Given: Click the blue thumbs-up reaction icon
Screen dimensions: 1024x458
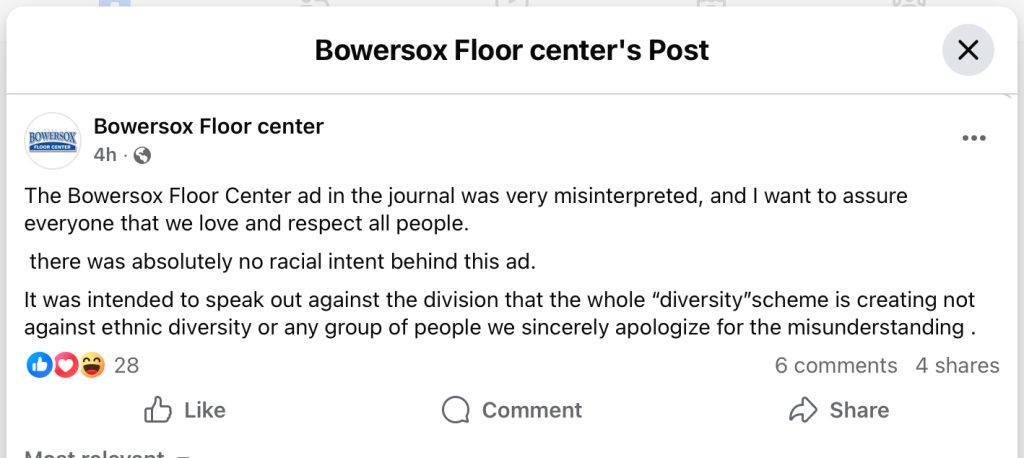Looking at the screenshot, I should pyautogui.click(x=40, y=366).
